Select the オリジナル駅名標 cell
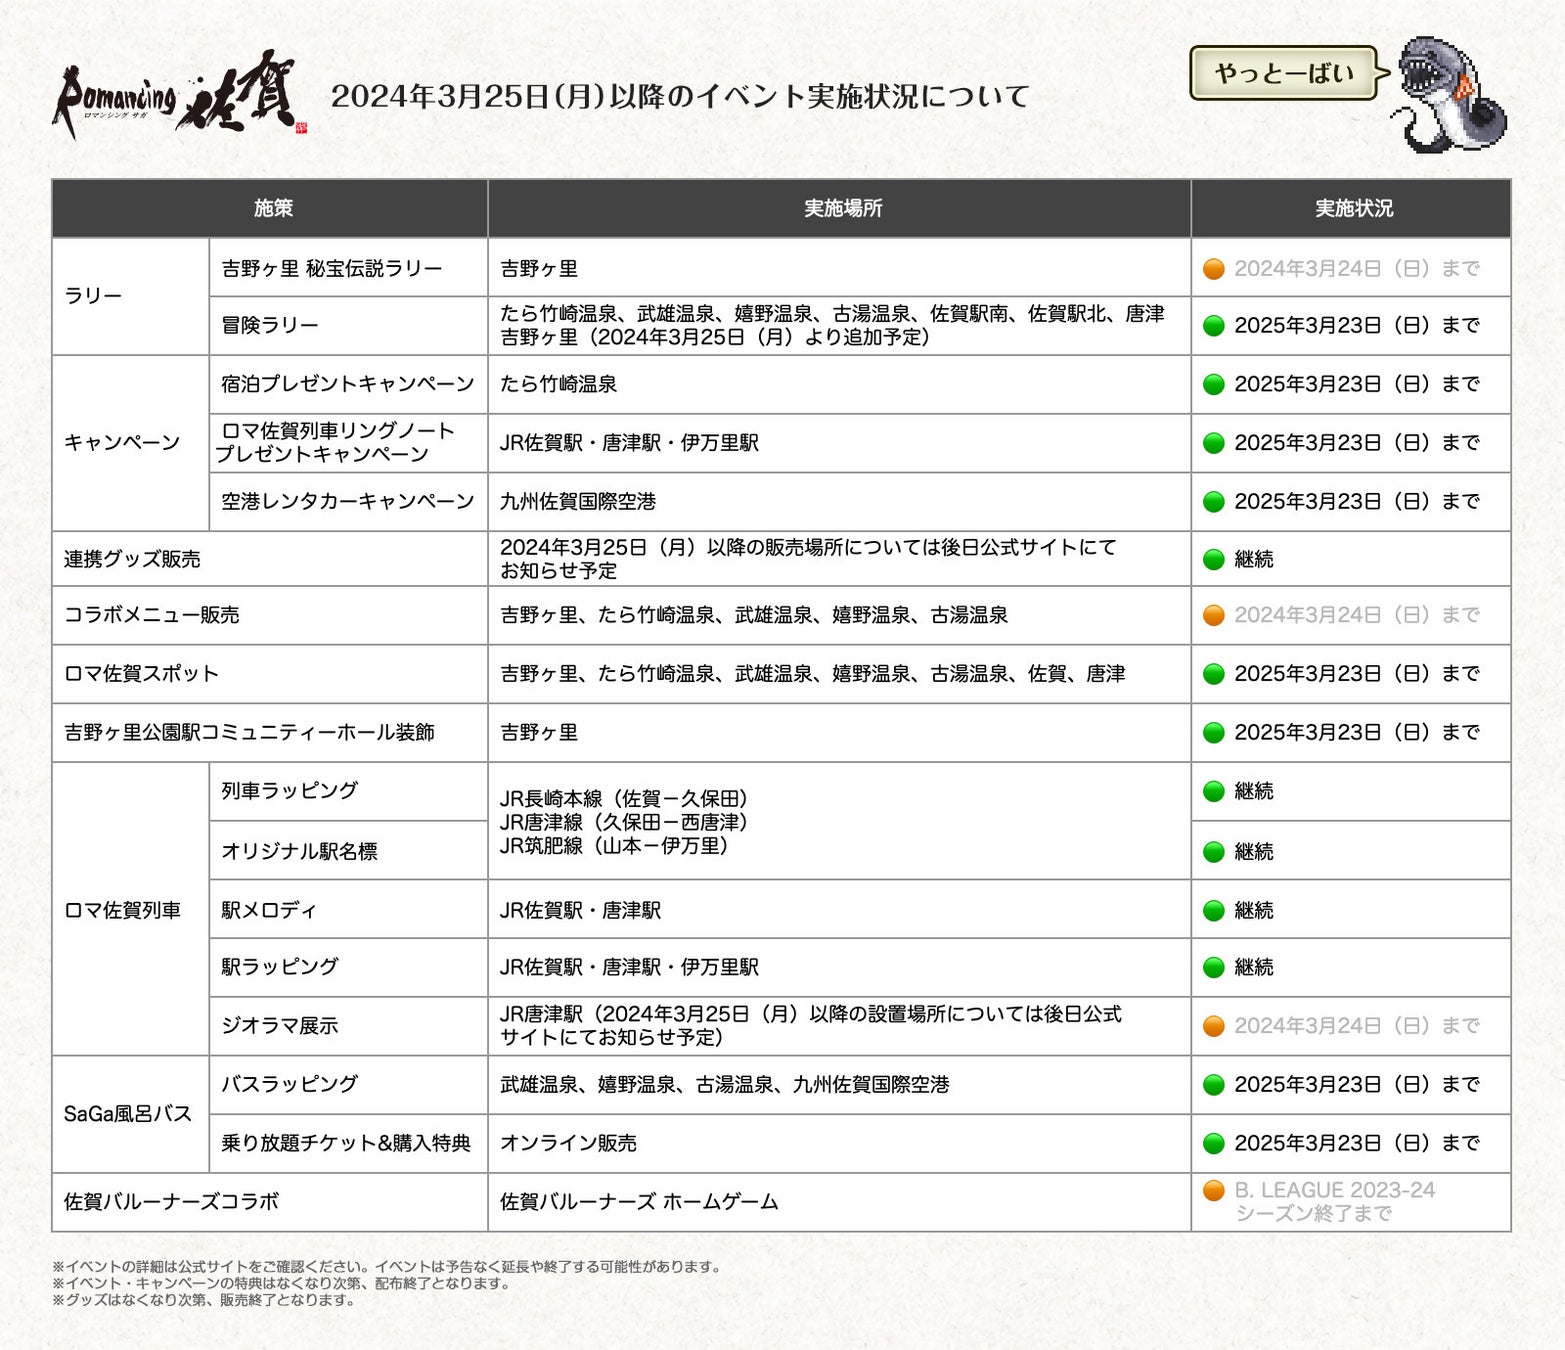The width and height of the screenshot is (1565, 1350). click(x=348, y=851)
